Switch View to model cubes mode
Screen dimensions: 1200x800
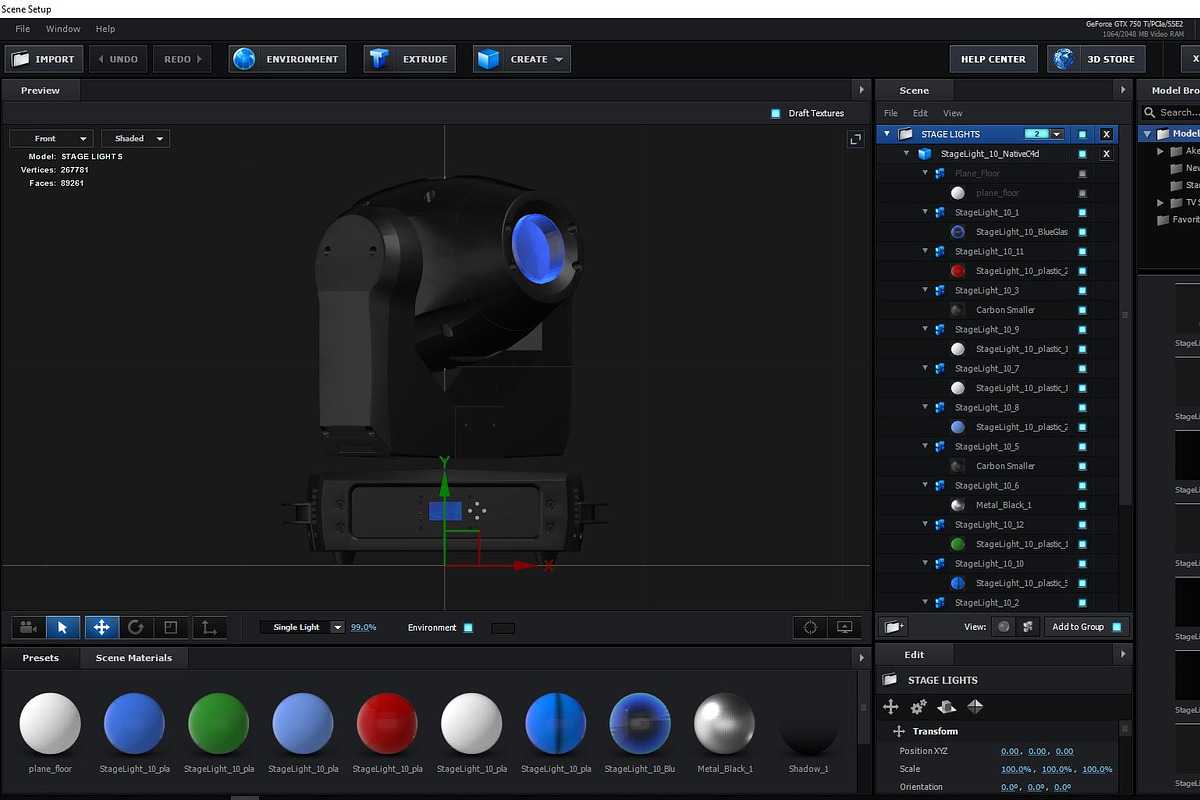point(1027,627)
